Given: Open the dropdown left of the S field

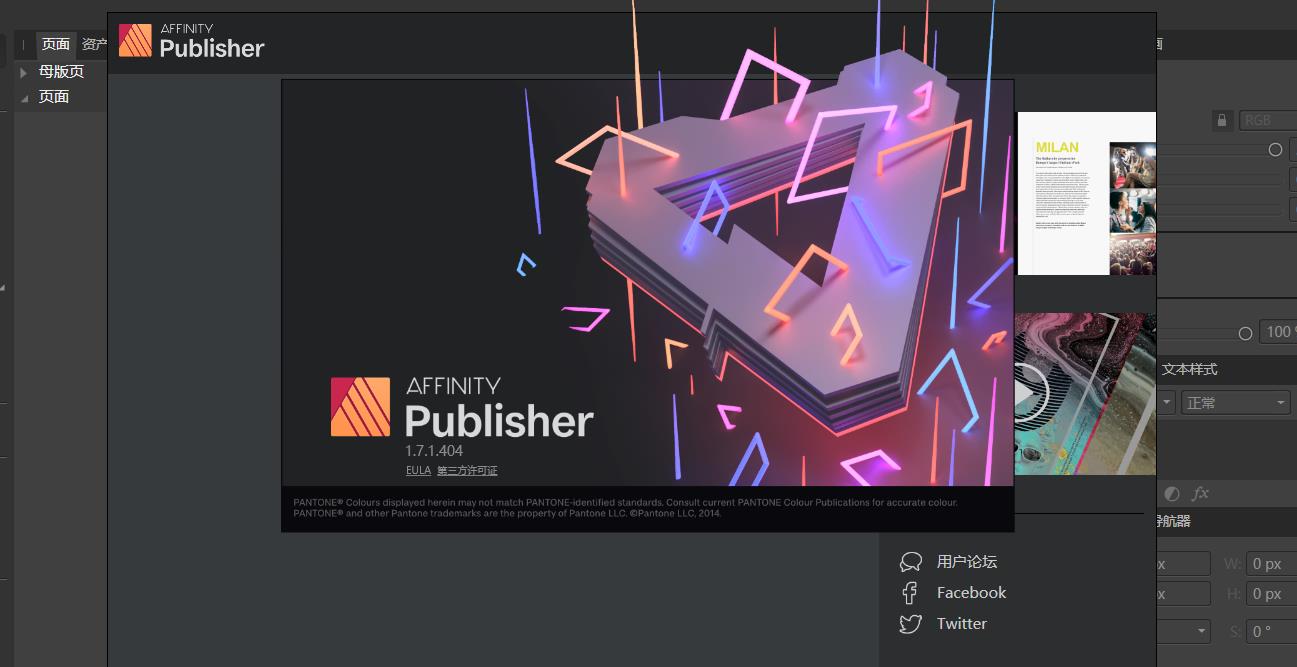Looking at the screenshot, I should (1184, 632).
